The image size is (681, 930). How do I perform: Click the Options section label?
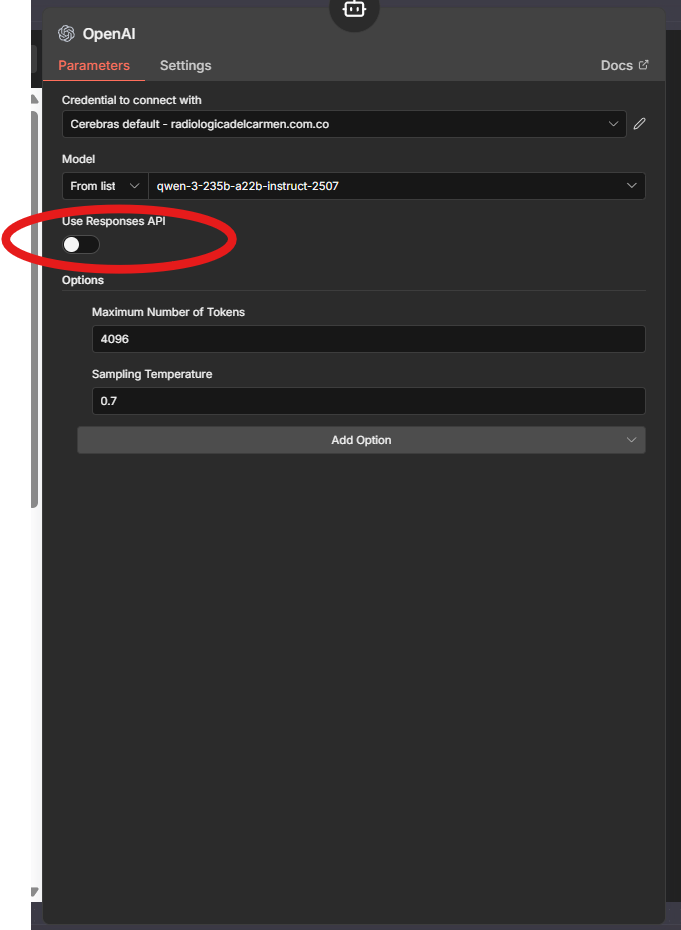pyautogui.click(x=83, y=280)
